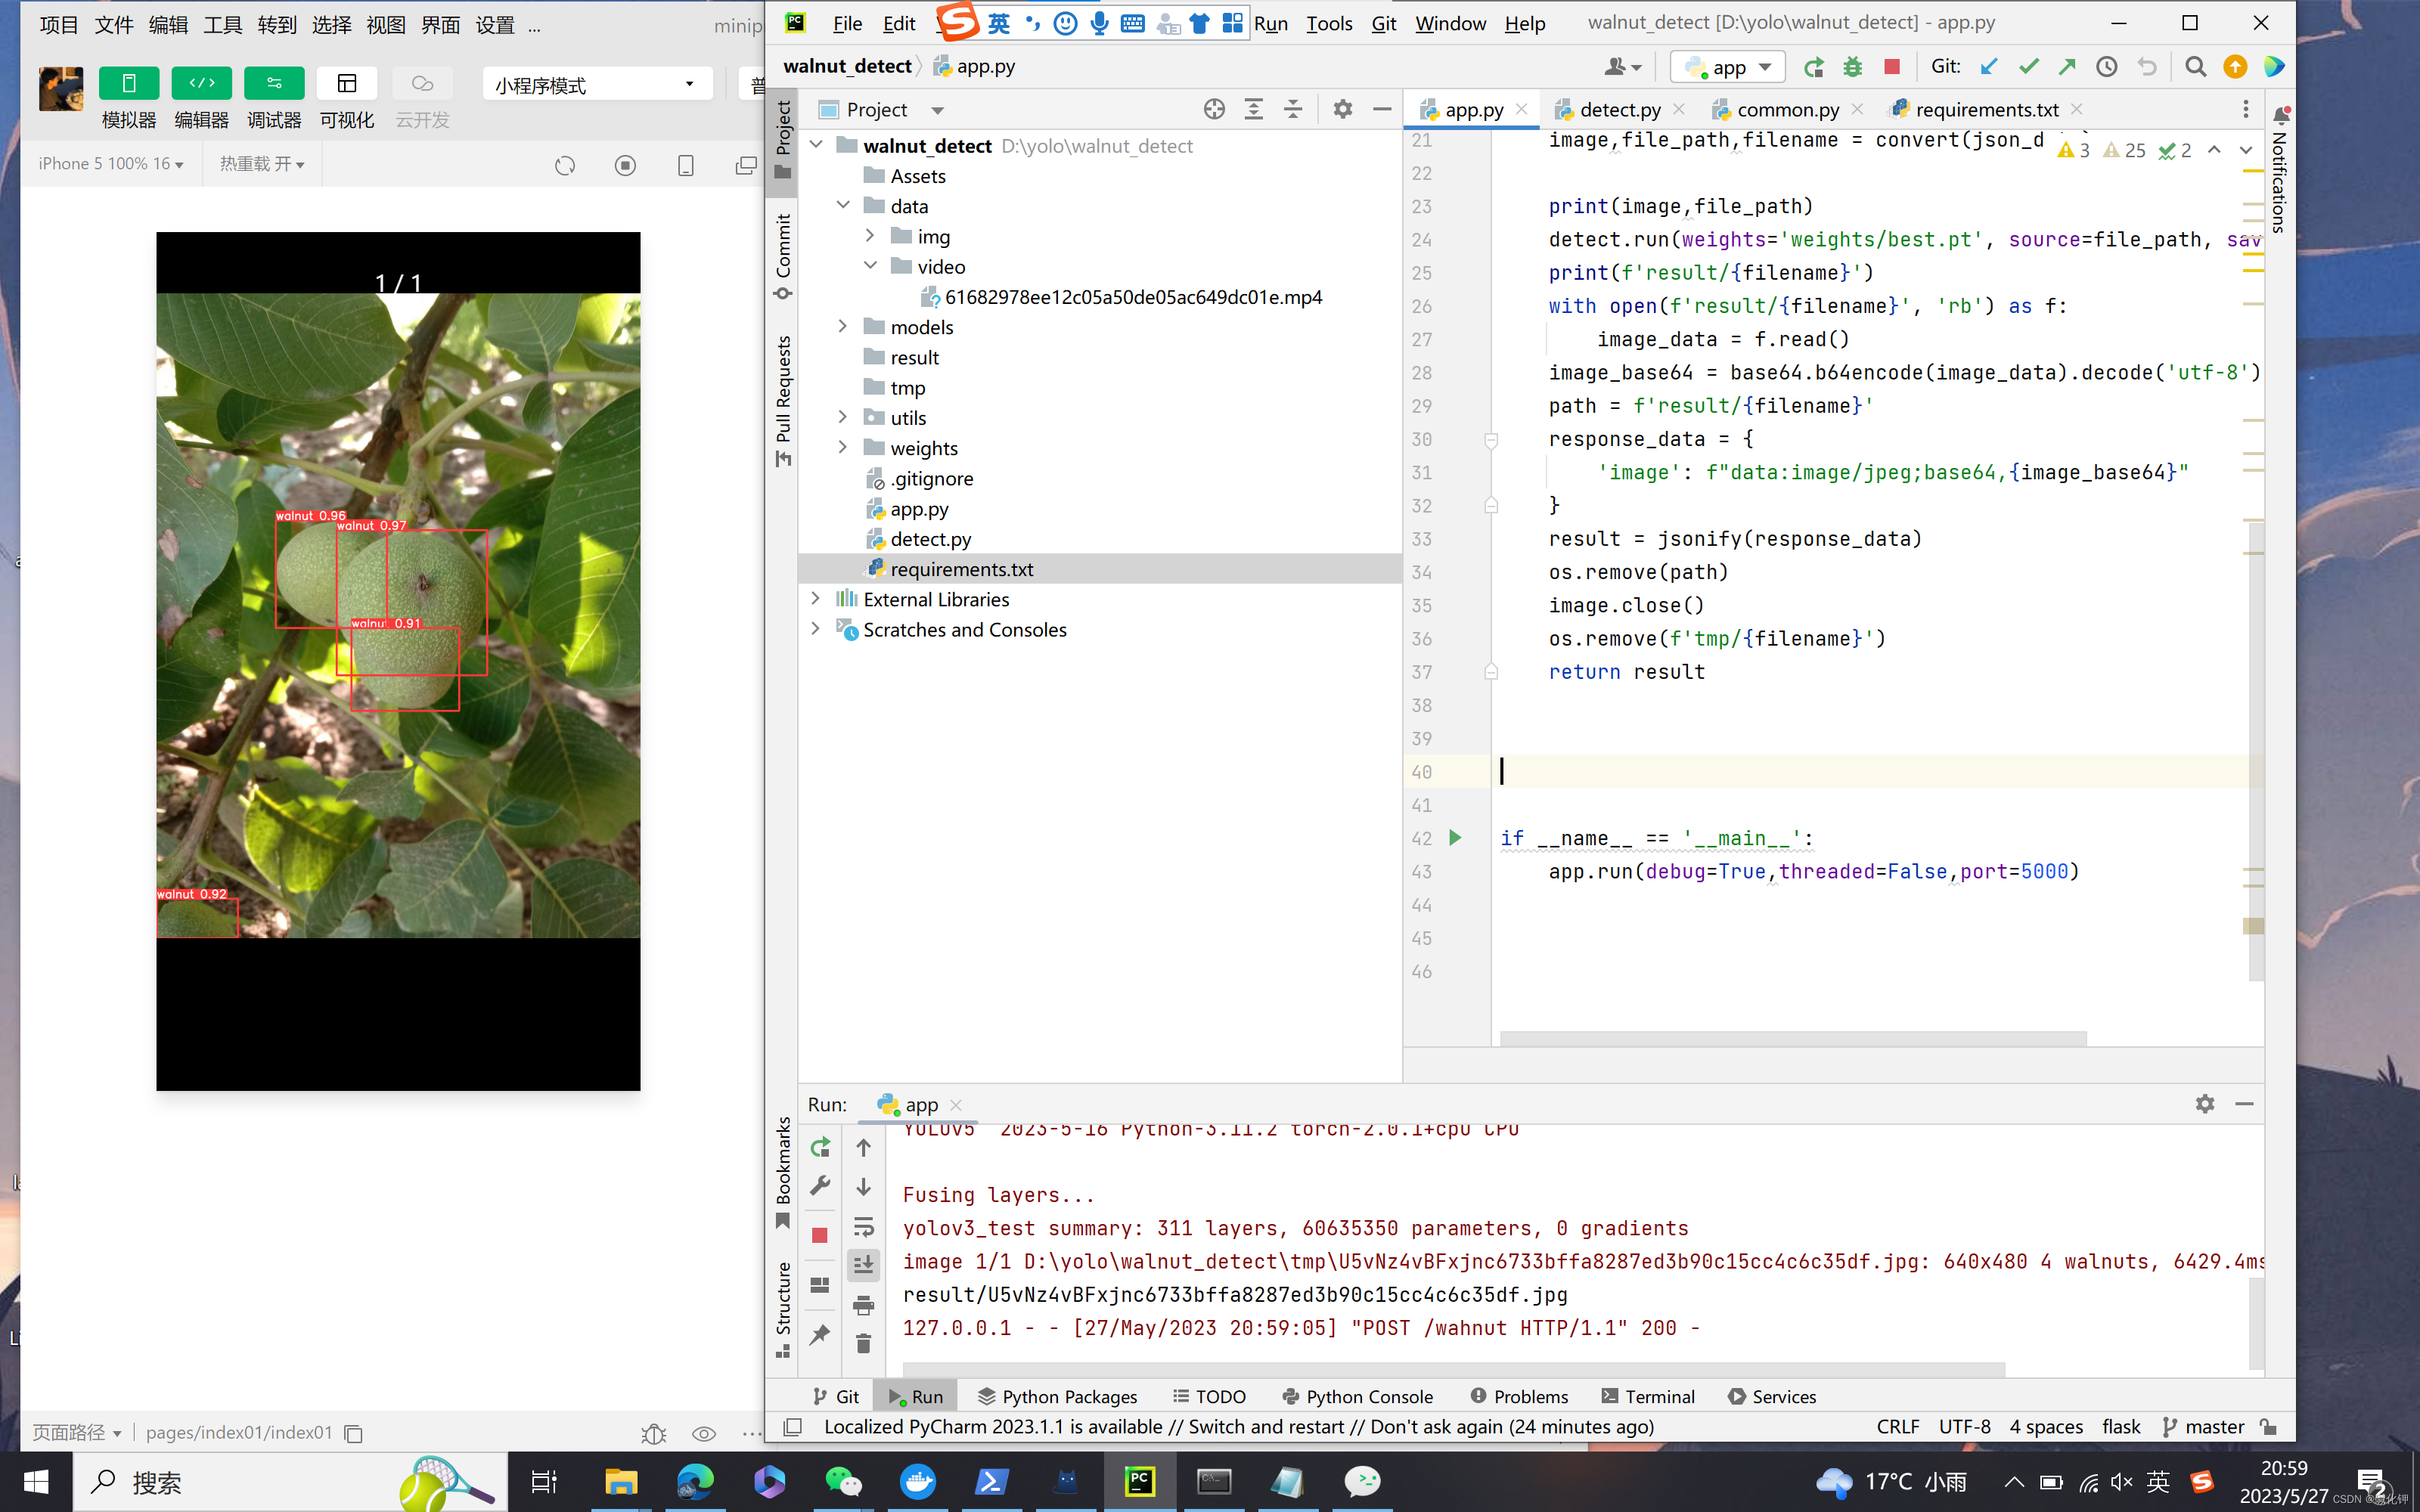Toggle the 调试器 debugger panel button
The height and width of the screenshot is (1512, 2420).
click(x=274, y=83)
